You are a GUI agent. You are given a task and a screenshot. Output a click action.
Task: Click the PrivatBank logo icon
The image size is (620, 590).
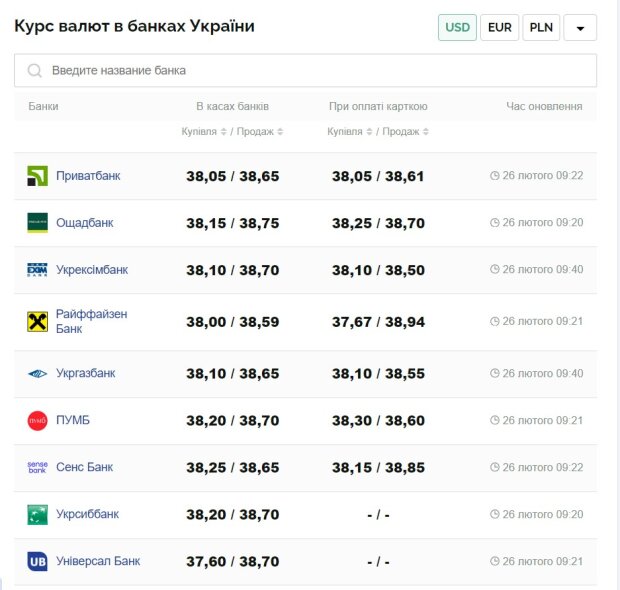click(37, 176)
